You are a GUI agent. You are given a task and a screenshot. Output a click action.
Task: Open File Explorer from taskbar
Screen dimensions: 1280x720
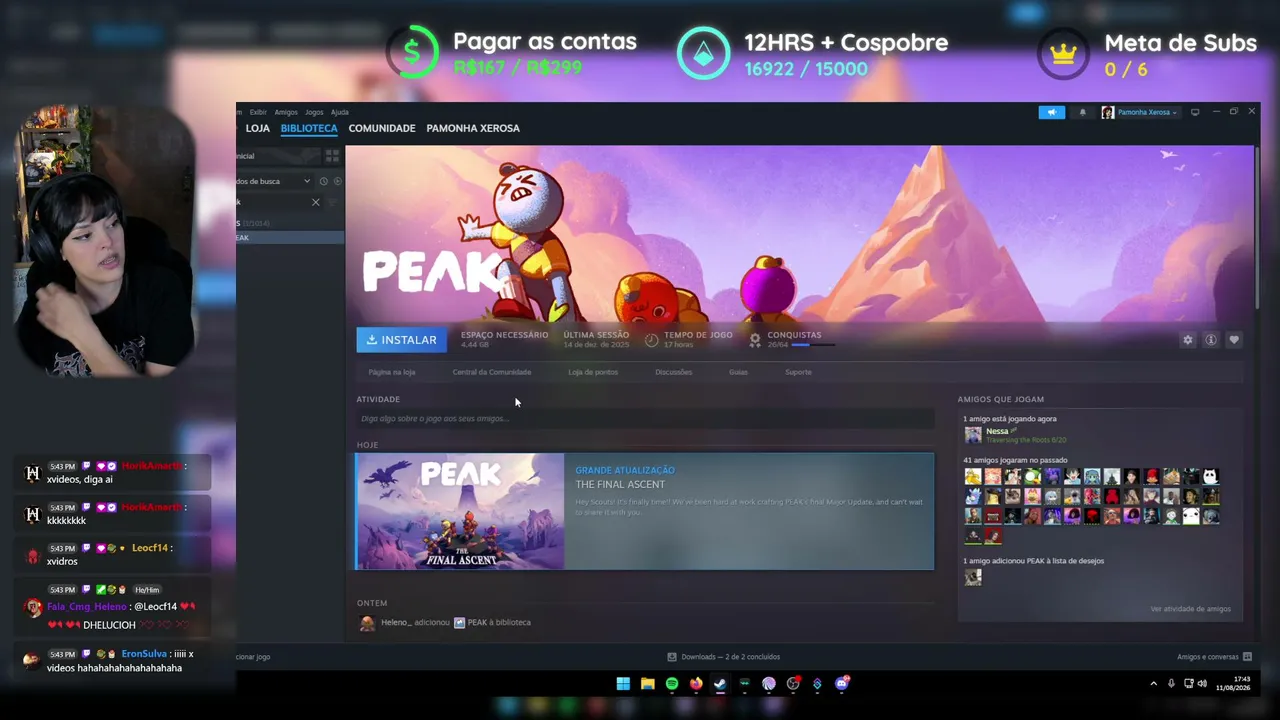[648, 684]
